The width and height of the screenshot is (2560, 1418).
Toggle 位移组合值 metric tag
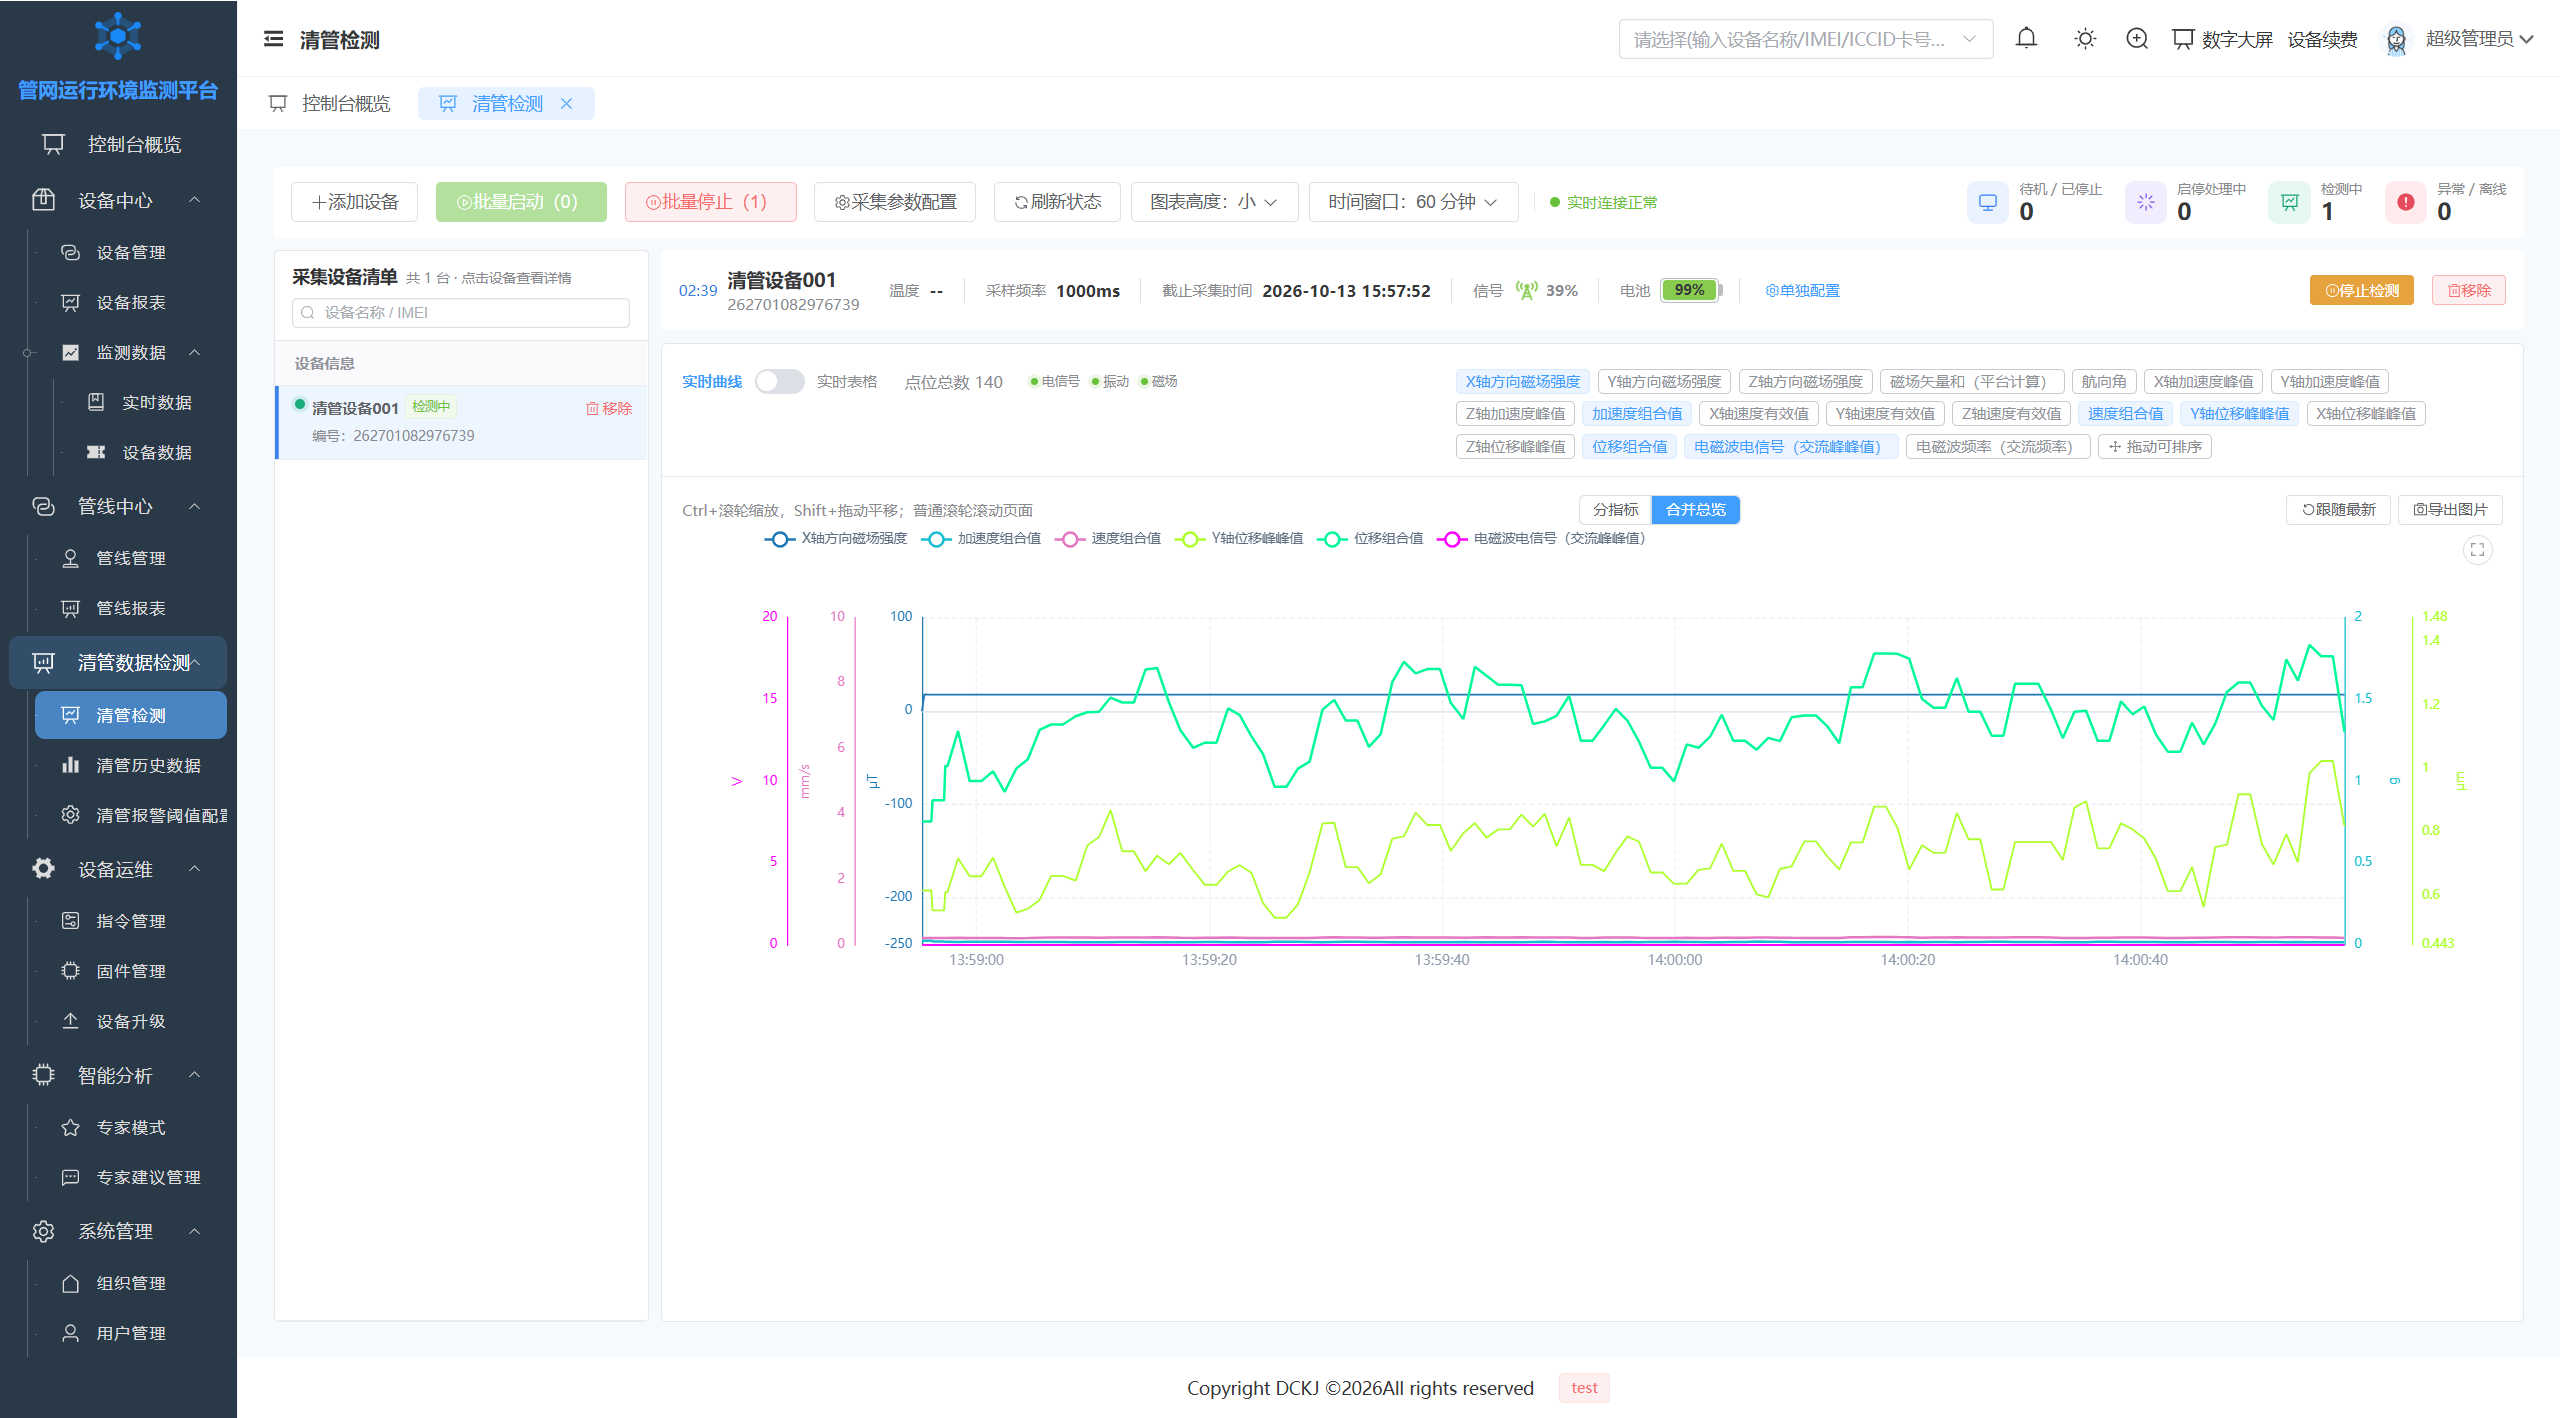point(1629,446)
